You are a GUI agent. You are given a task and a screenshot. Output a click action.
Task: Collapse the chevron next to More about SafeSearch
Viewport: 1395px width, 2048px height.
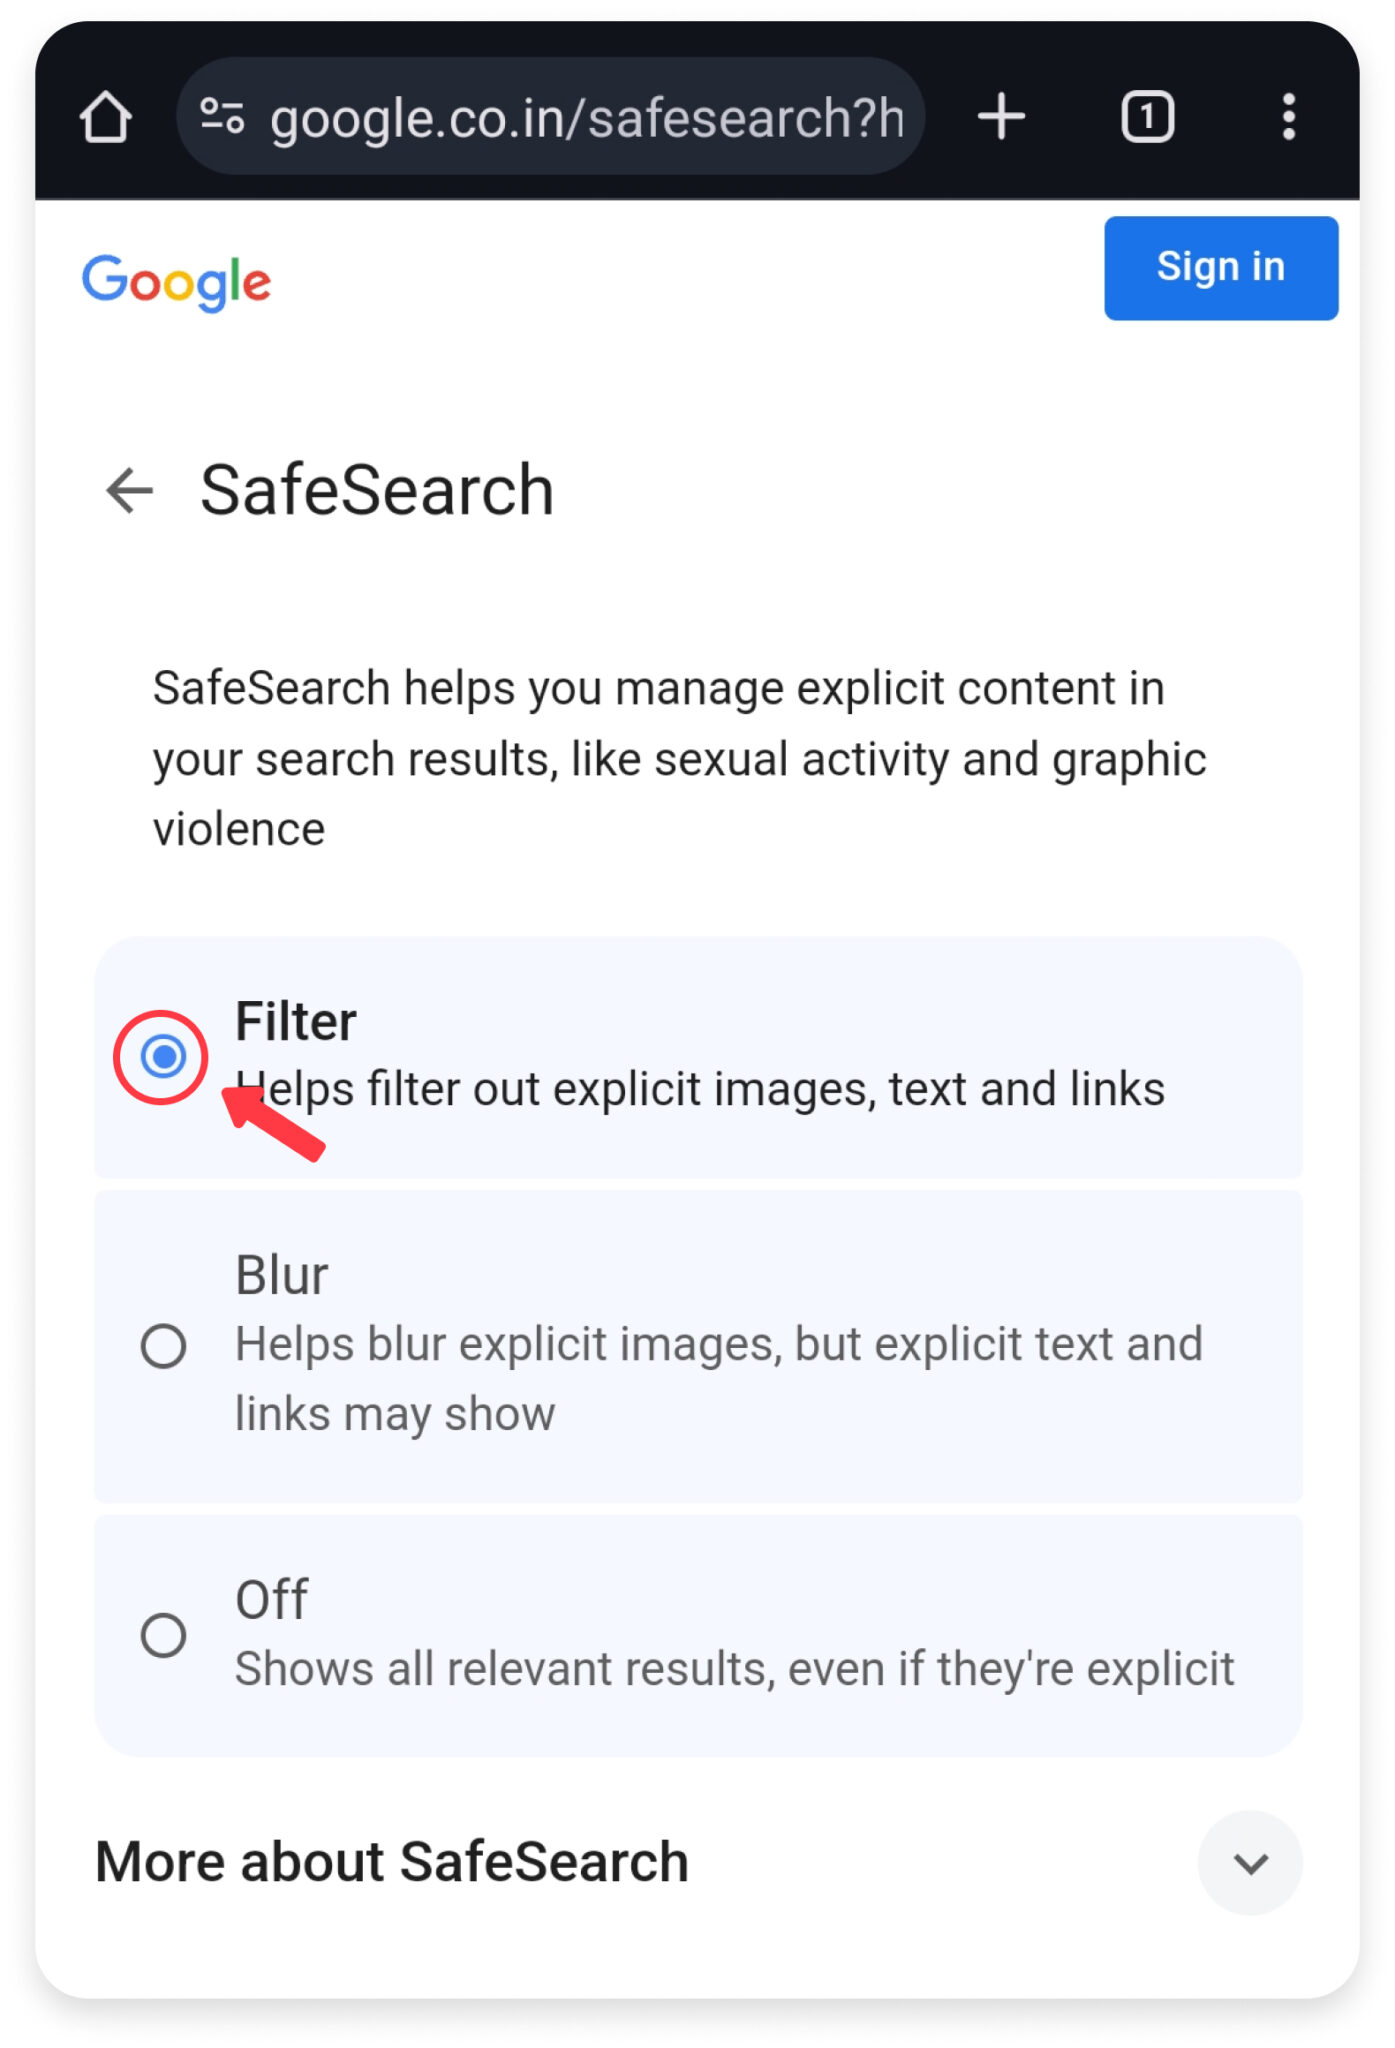(x=1249, y=1864)
